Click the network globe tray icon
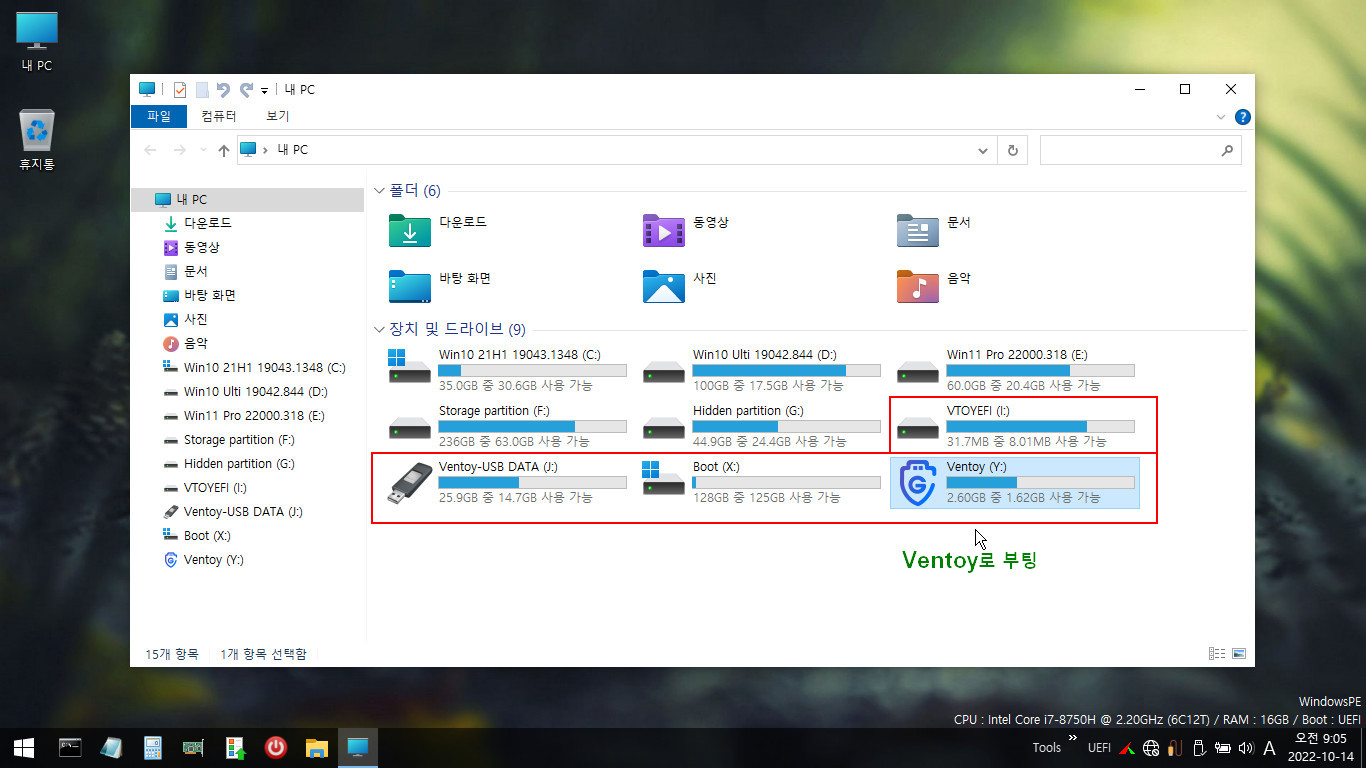Image resolution: width=1366 pixels, height=768 pixels. (1151, 747)
